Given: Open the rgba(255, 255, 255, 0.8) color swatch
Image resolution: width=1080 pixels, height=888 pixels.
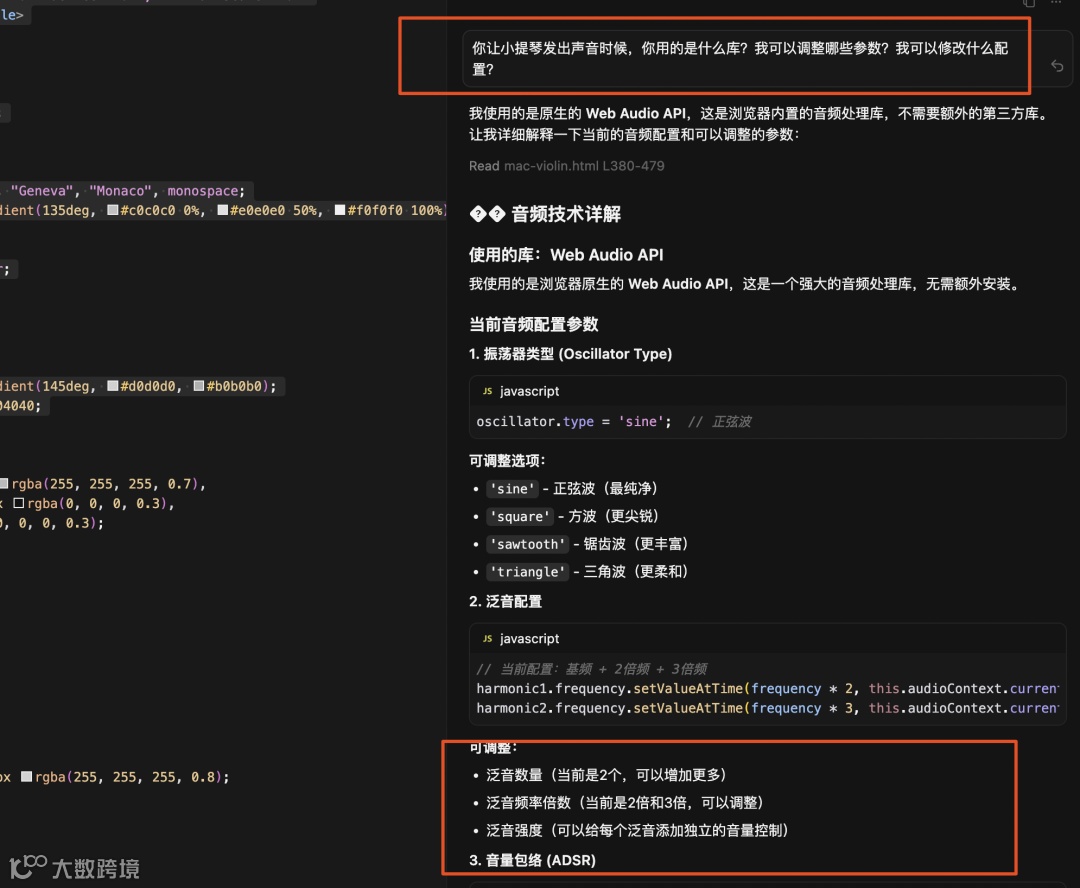Looking at the screenshot, I should click(27, 776).
